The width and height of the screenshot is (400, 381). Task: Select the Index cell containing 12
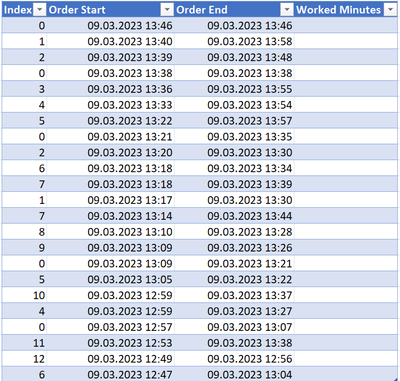(x=24, y=359)
